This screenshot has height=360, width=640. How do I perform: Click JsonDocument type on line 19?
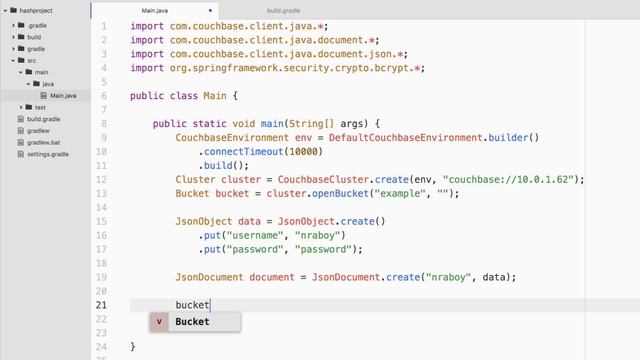209,277
